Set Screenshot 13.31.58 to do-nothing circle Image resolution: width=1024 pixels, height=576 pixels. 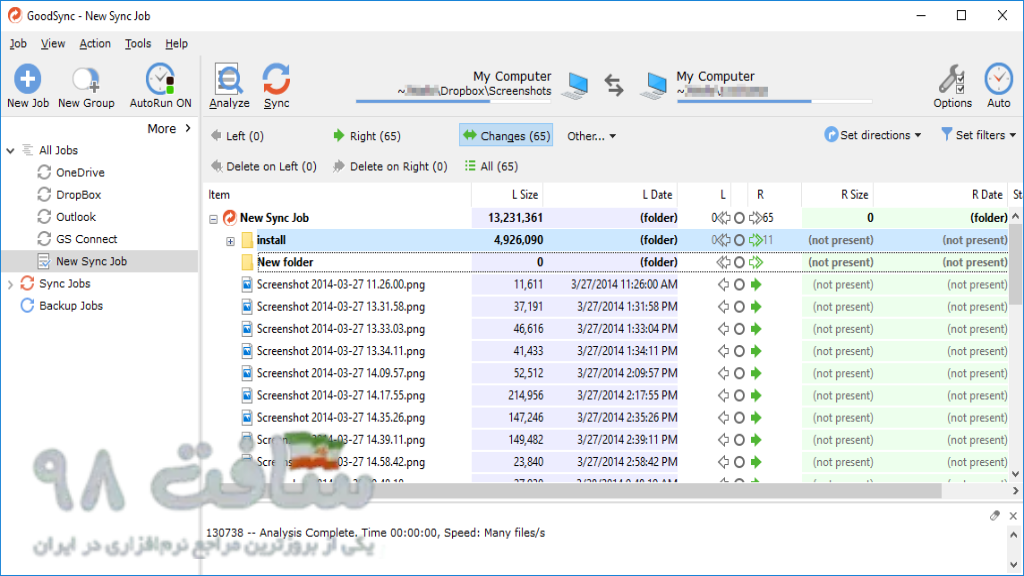739,307
